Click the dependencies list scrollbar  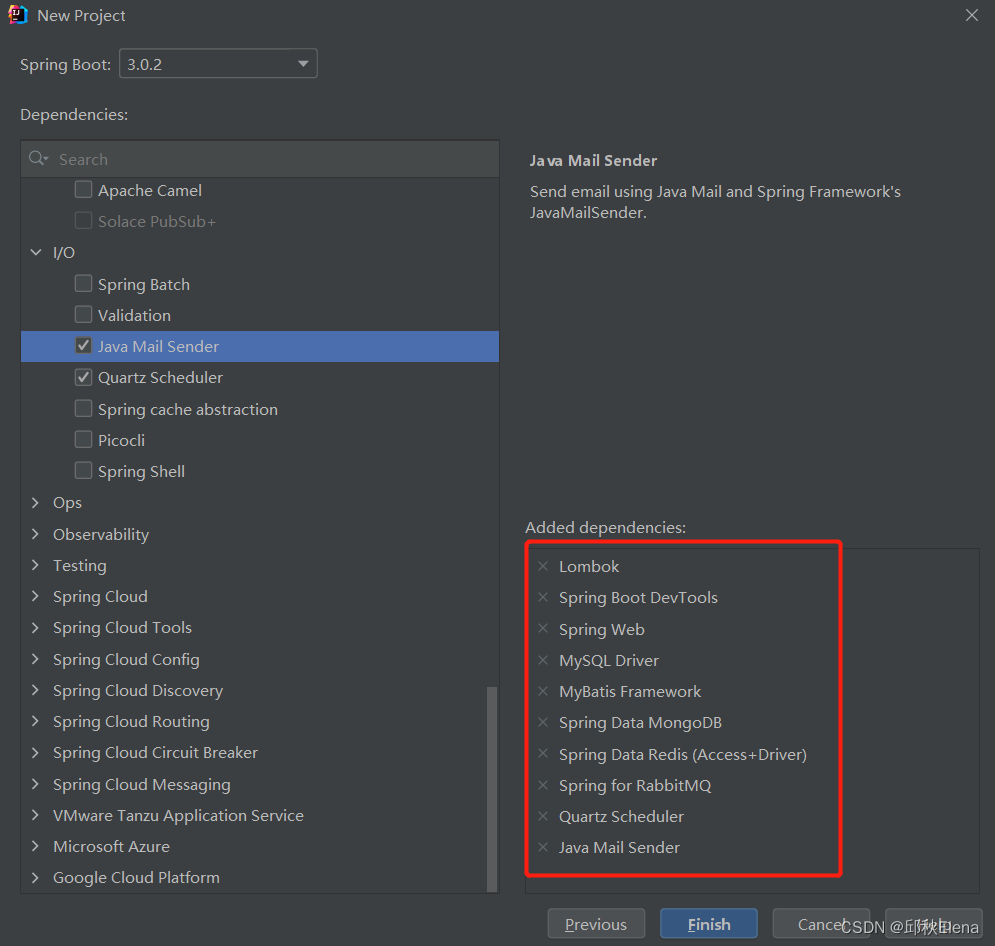pyautogui.click(x=492, y=789)
